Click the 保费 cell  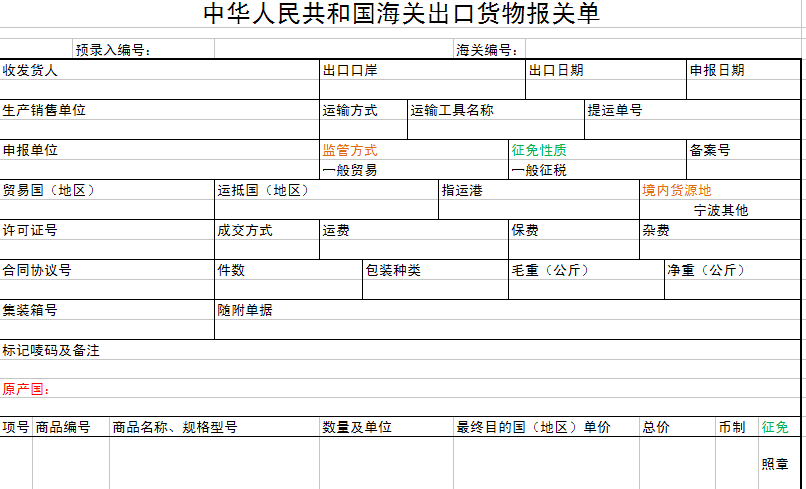[x=574, y=230]
